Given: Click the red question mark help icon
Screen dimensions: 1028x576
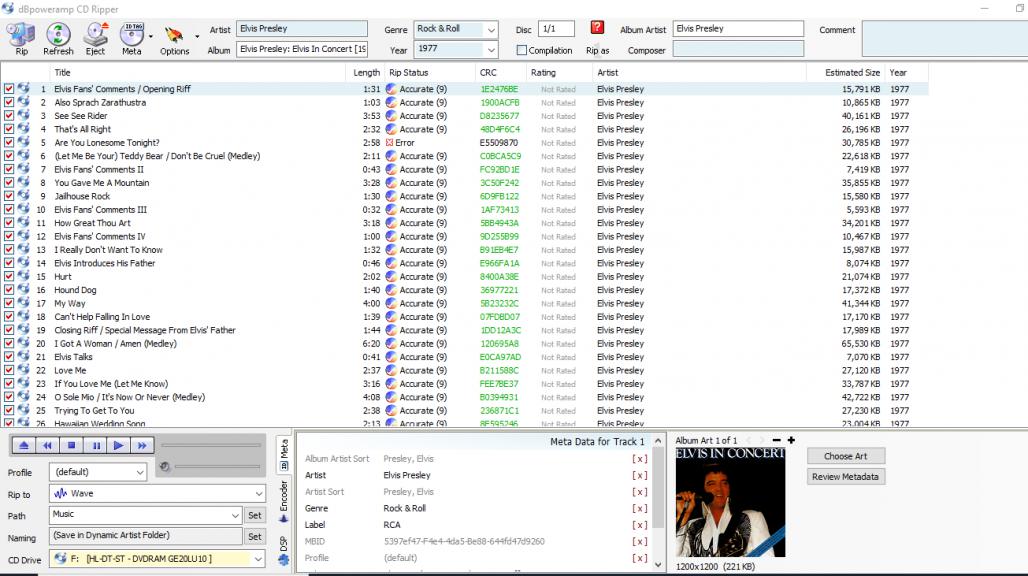Looking at the screenshot, I should tap(597, 28).
